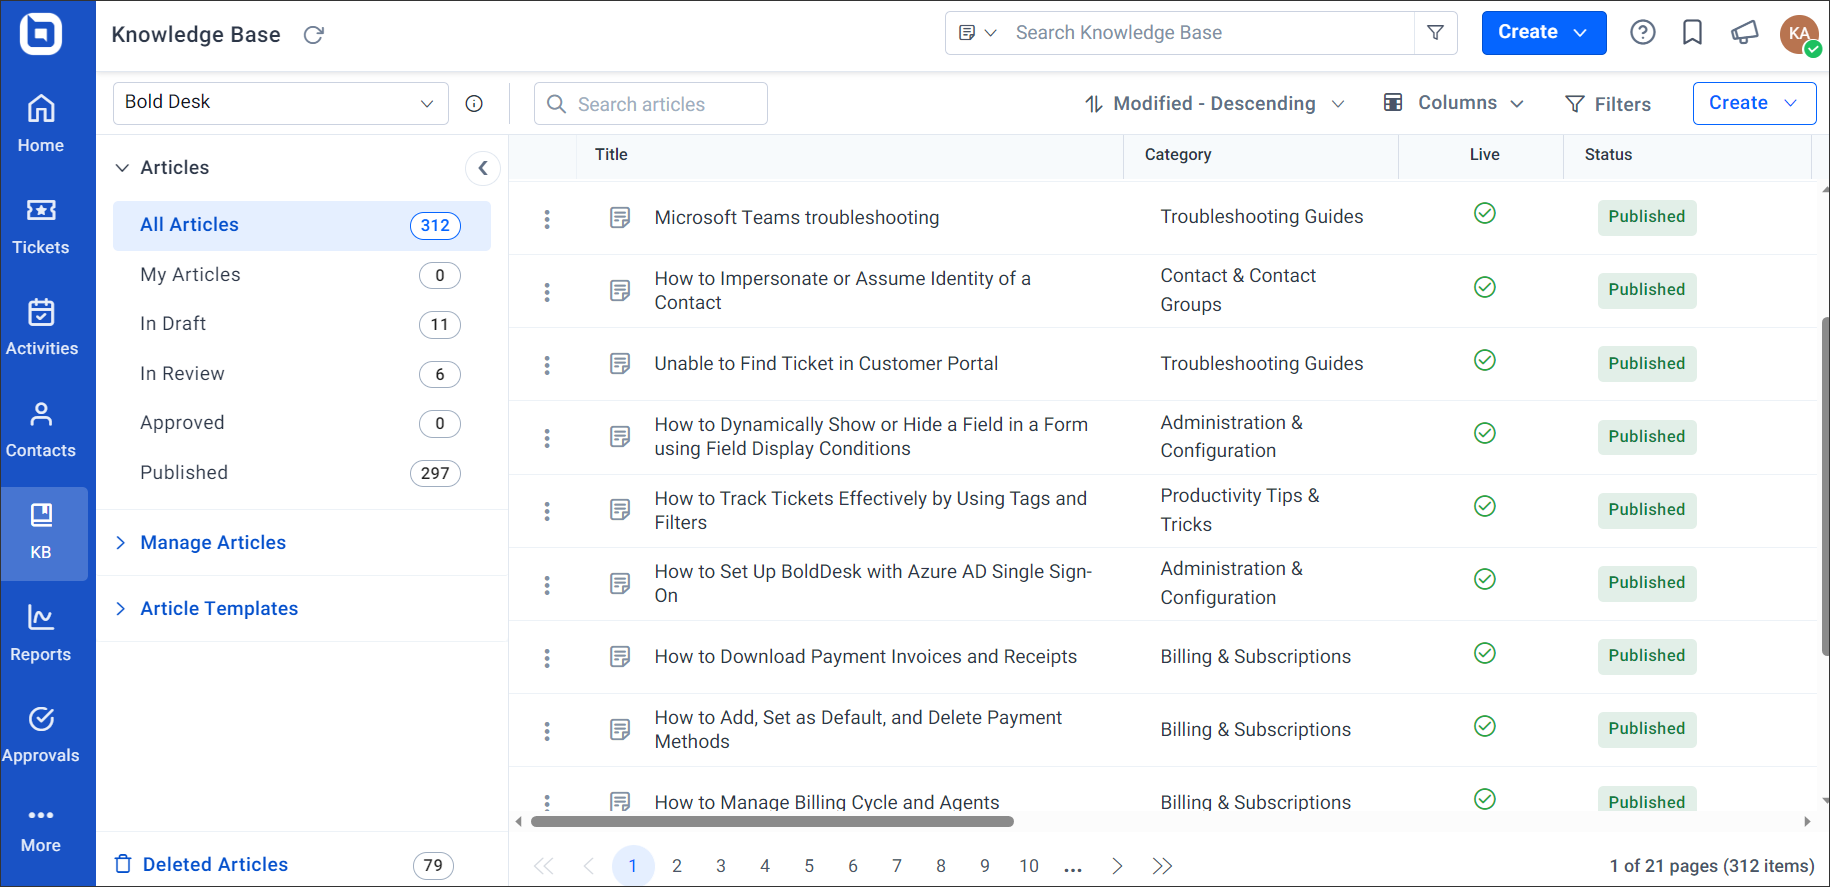Go to the next page arrow

click(x=1117, y=866)
